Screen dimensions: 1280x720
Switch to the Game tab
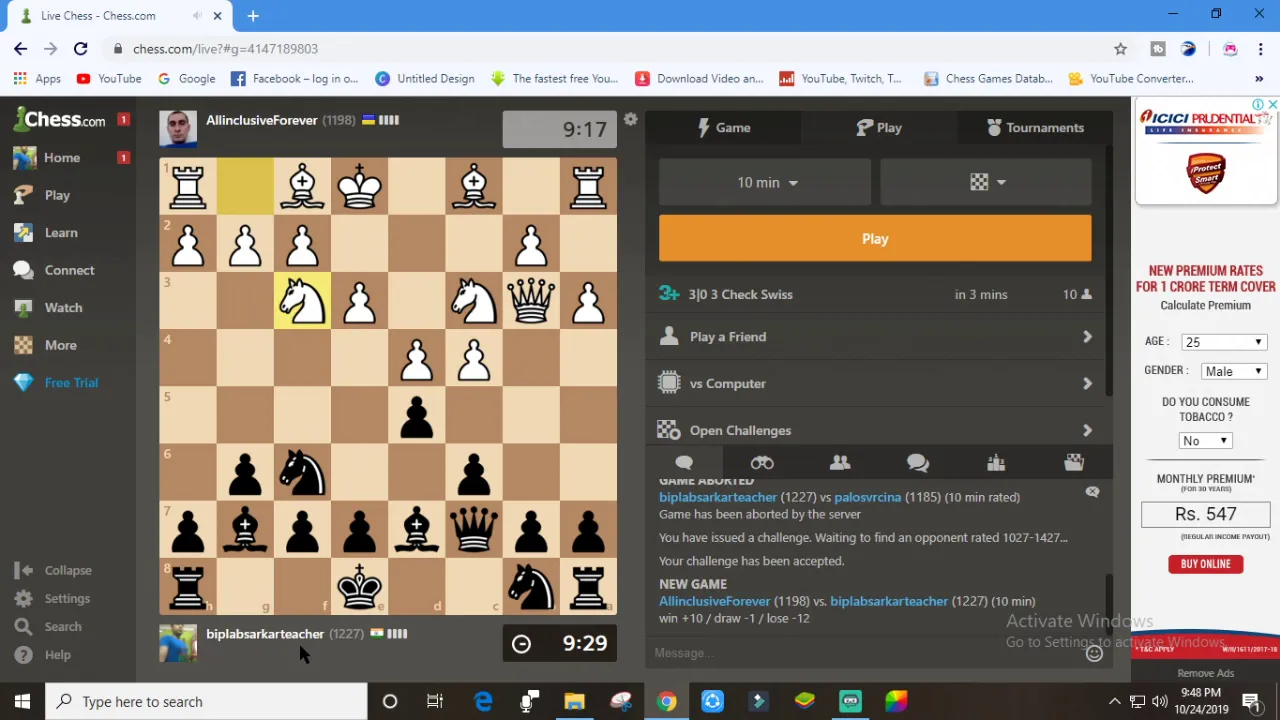coord(723,128)
